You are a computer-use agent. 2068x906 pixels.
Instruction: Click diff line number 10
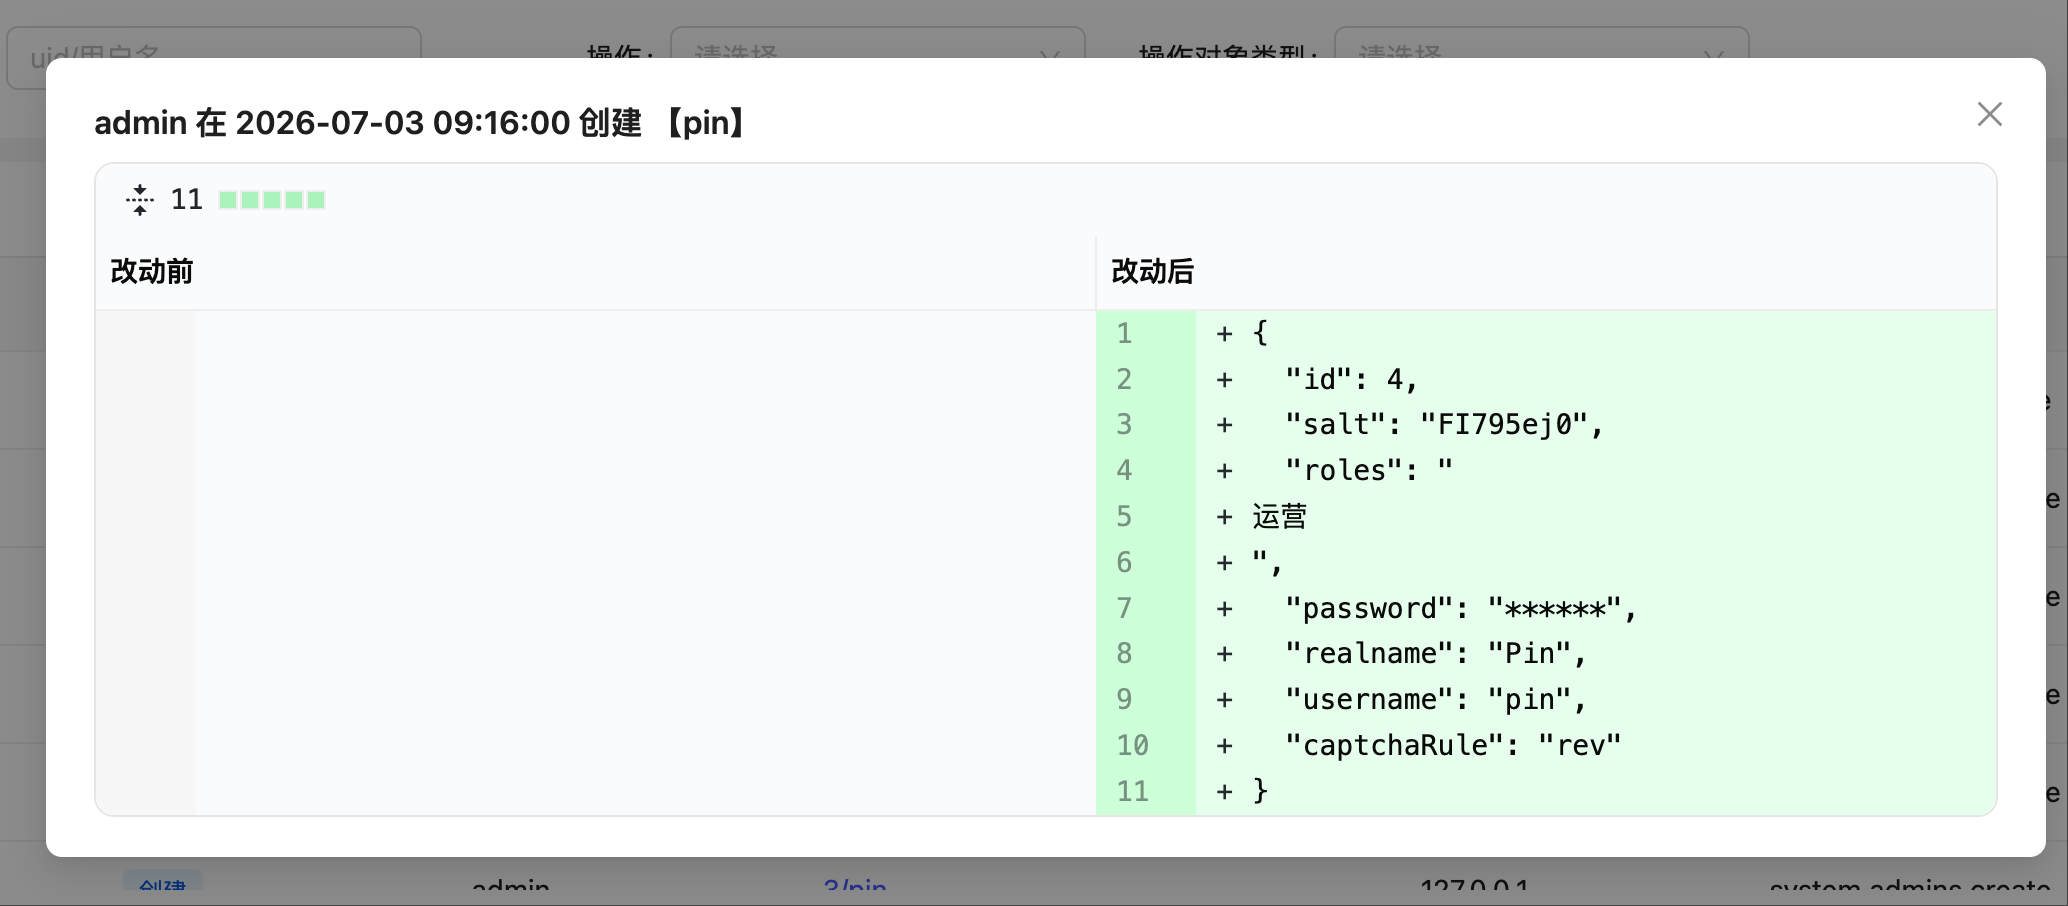[x=1133, y=746]
